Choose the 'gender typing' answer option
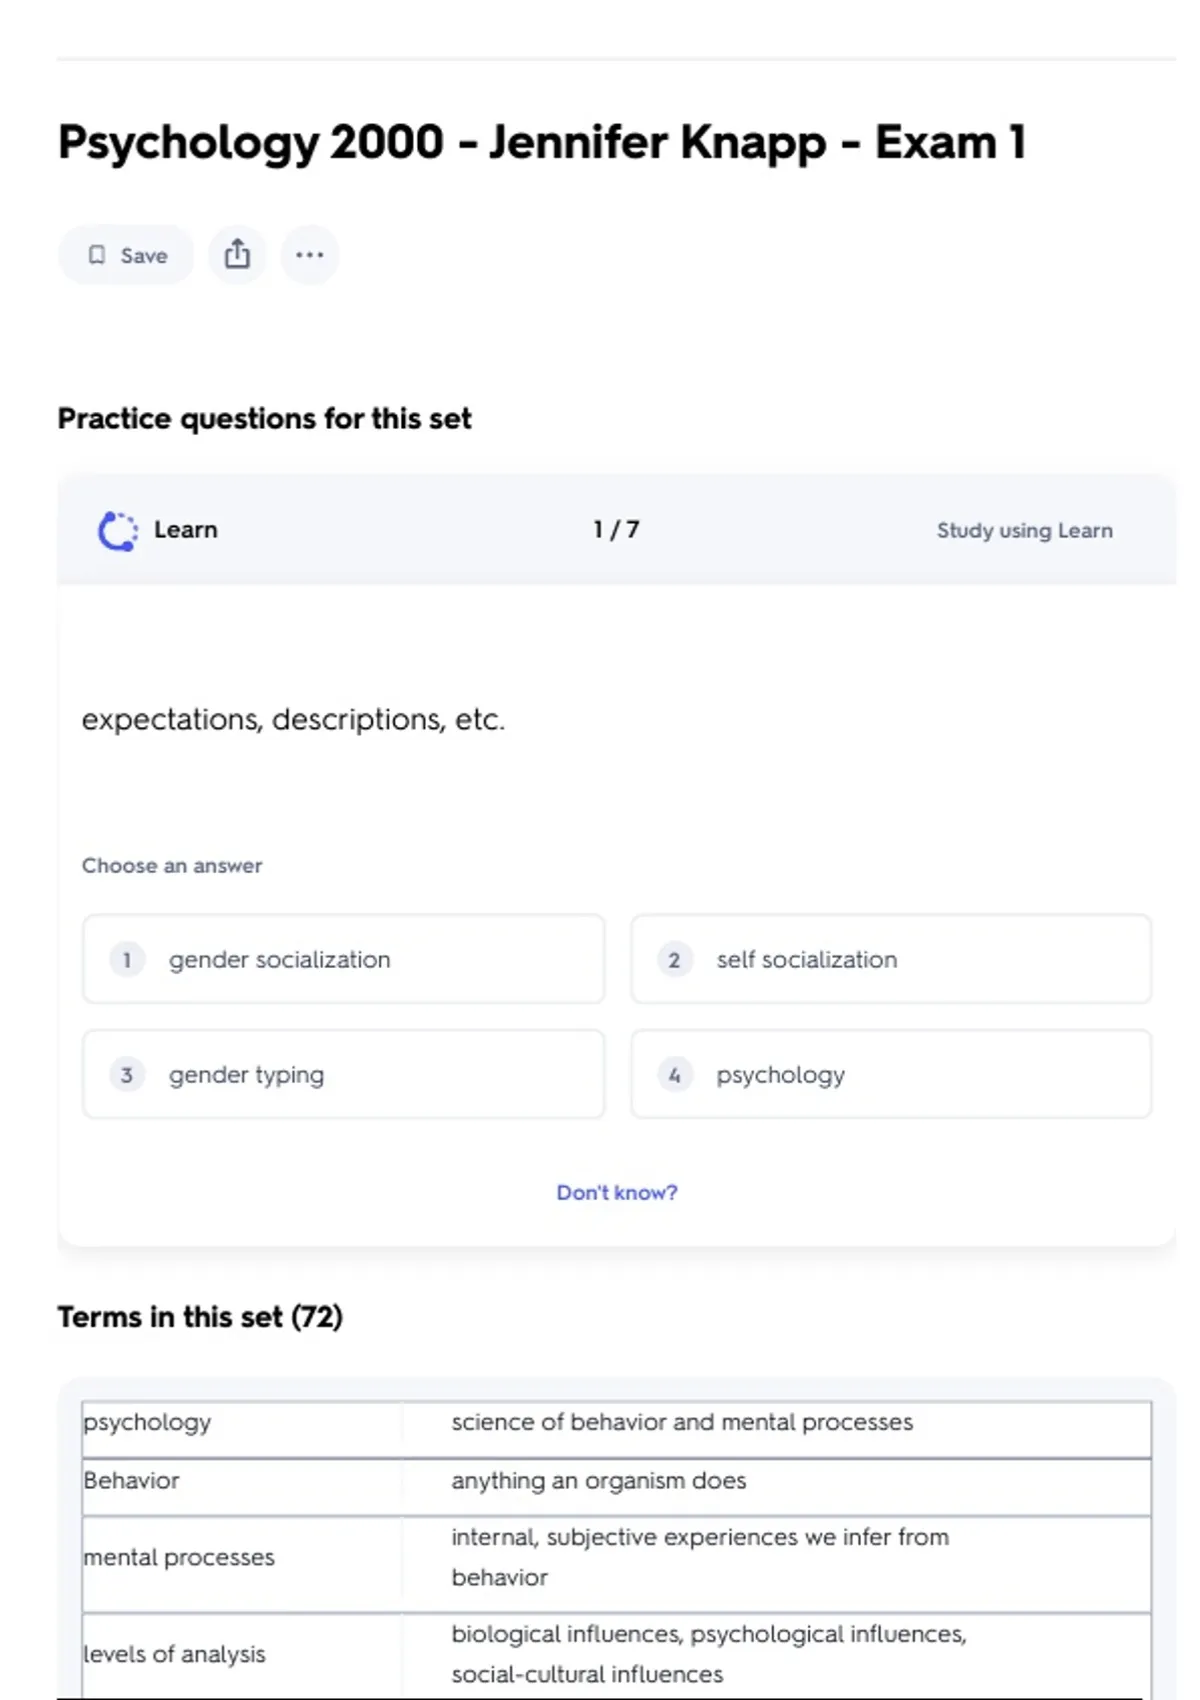 [343, 1075]
